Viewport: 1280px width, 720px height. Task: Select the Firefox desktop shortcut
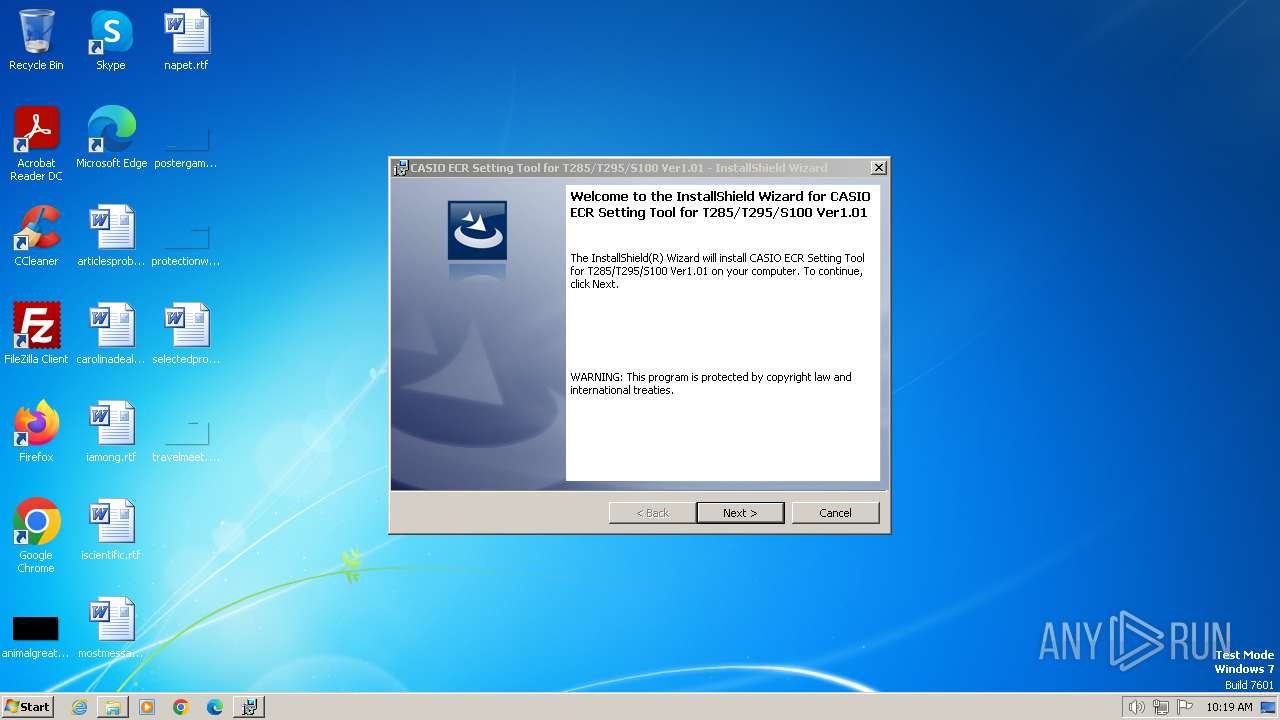[36, 432]
